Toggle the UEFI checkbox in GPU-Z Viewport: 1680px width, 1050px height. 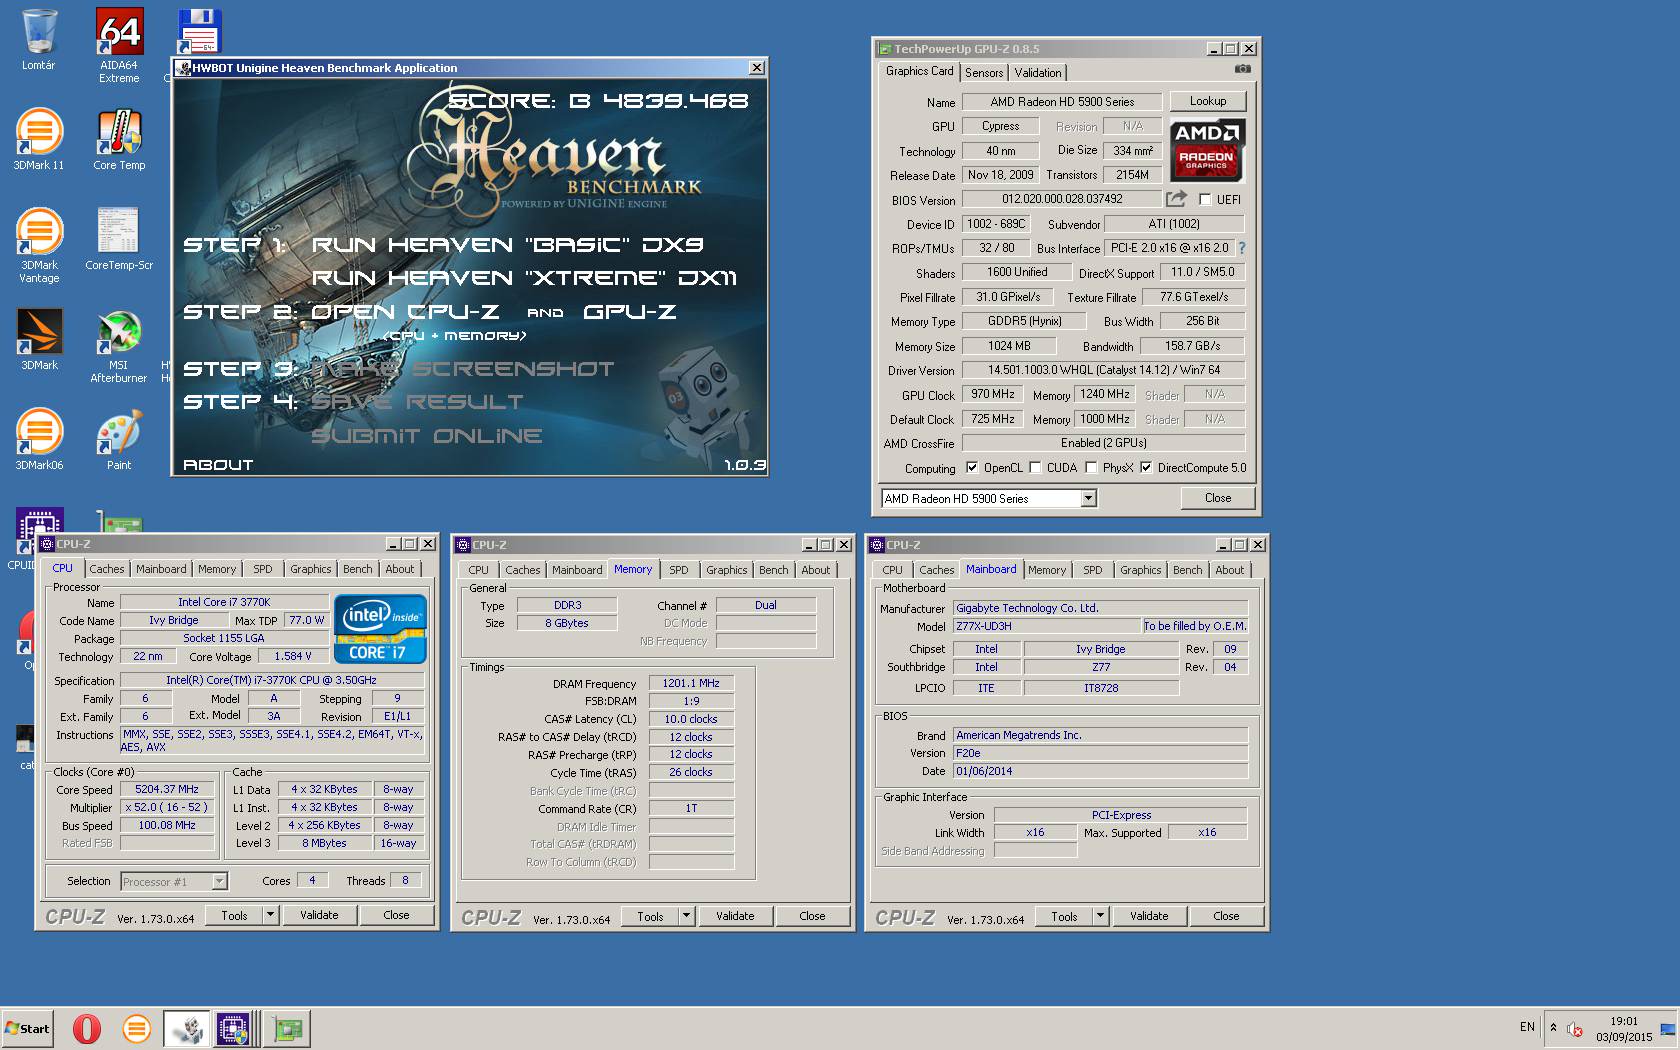pos(1205,199)
